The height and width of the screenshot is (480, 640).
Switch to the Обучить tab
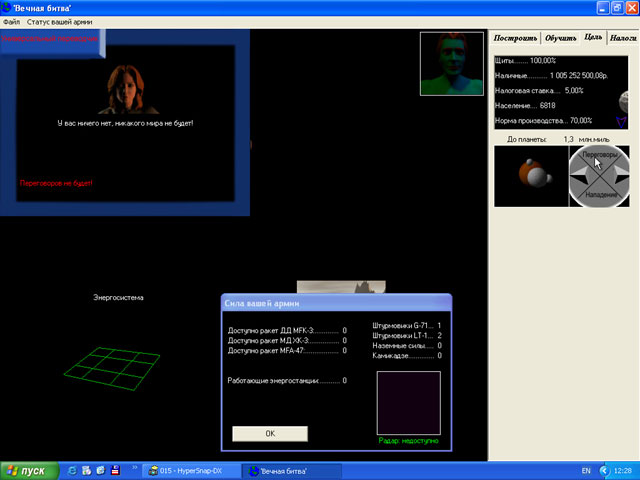(561, 38)
